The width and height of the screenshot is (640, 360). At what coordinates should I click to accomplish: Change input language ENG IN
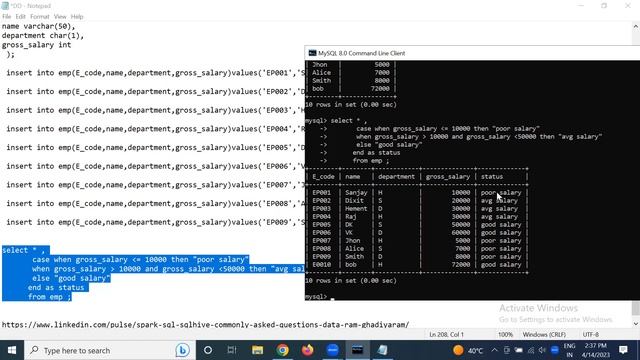569,350
